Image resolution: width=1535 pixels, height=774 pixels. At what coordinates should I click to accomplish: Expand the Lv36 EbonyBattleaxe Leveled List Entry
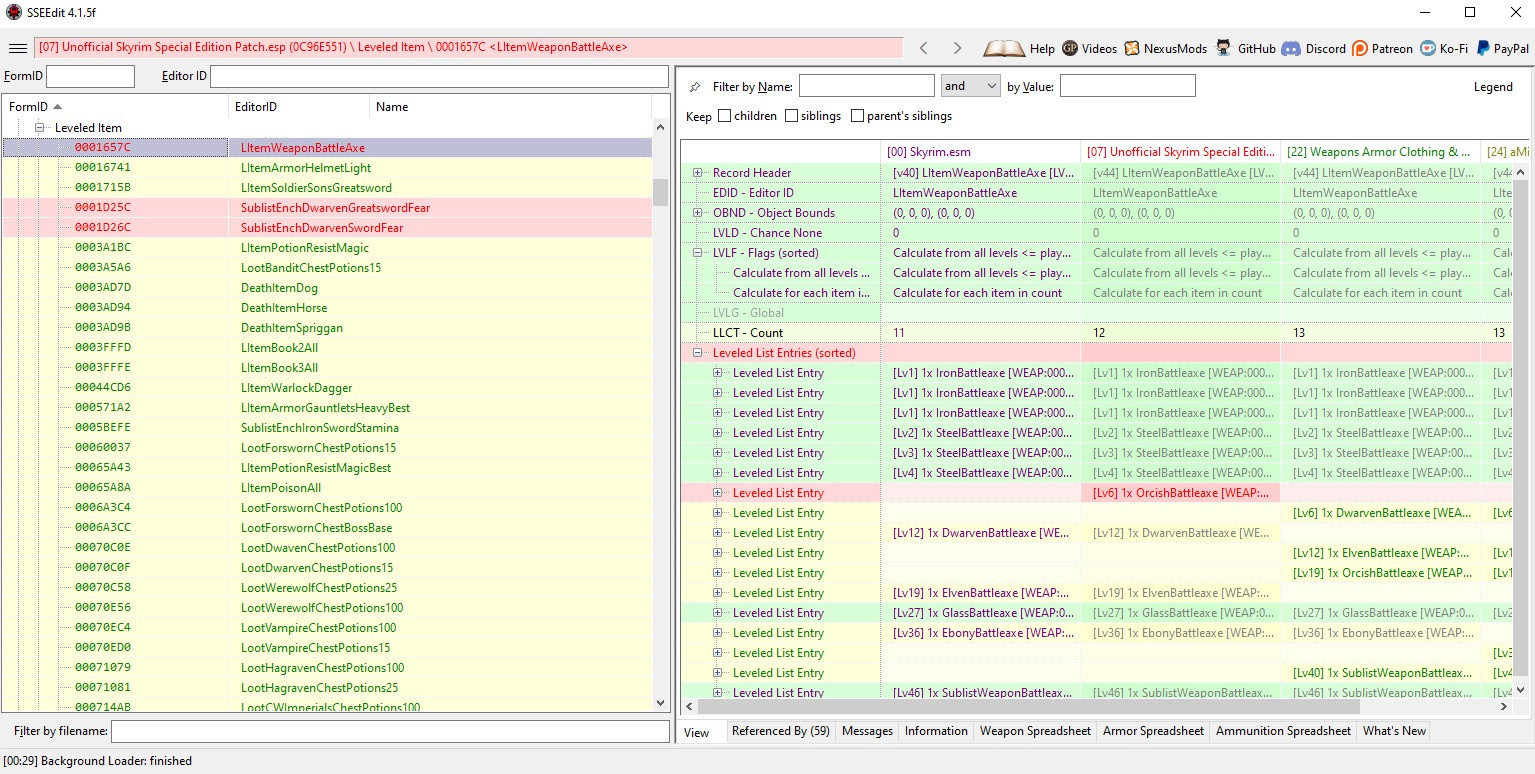tap(718, 633)
